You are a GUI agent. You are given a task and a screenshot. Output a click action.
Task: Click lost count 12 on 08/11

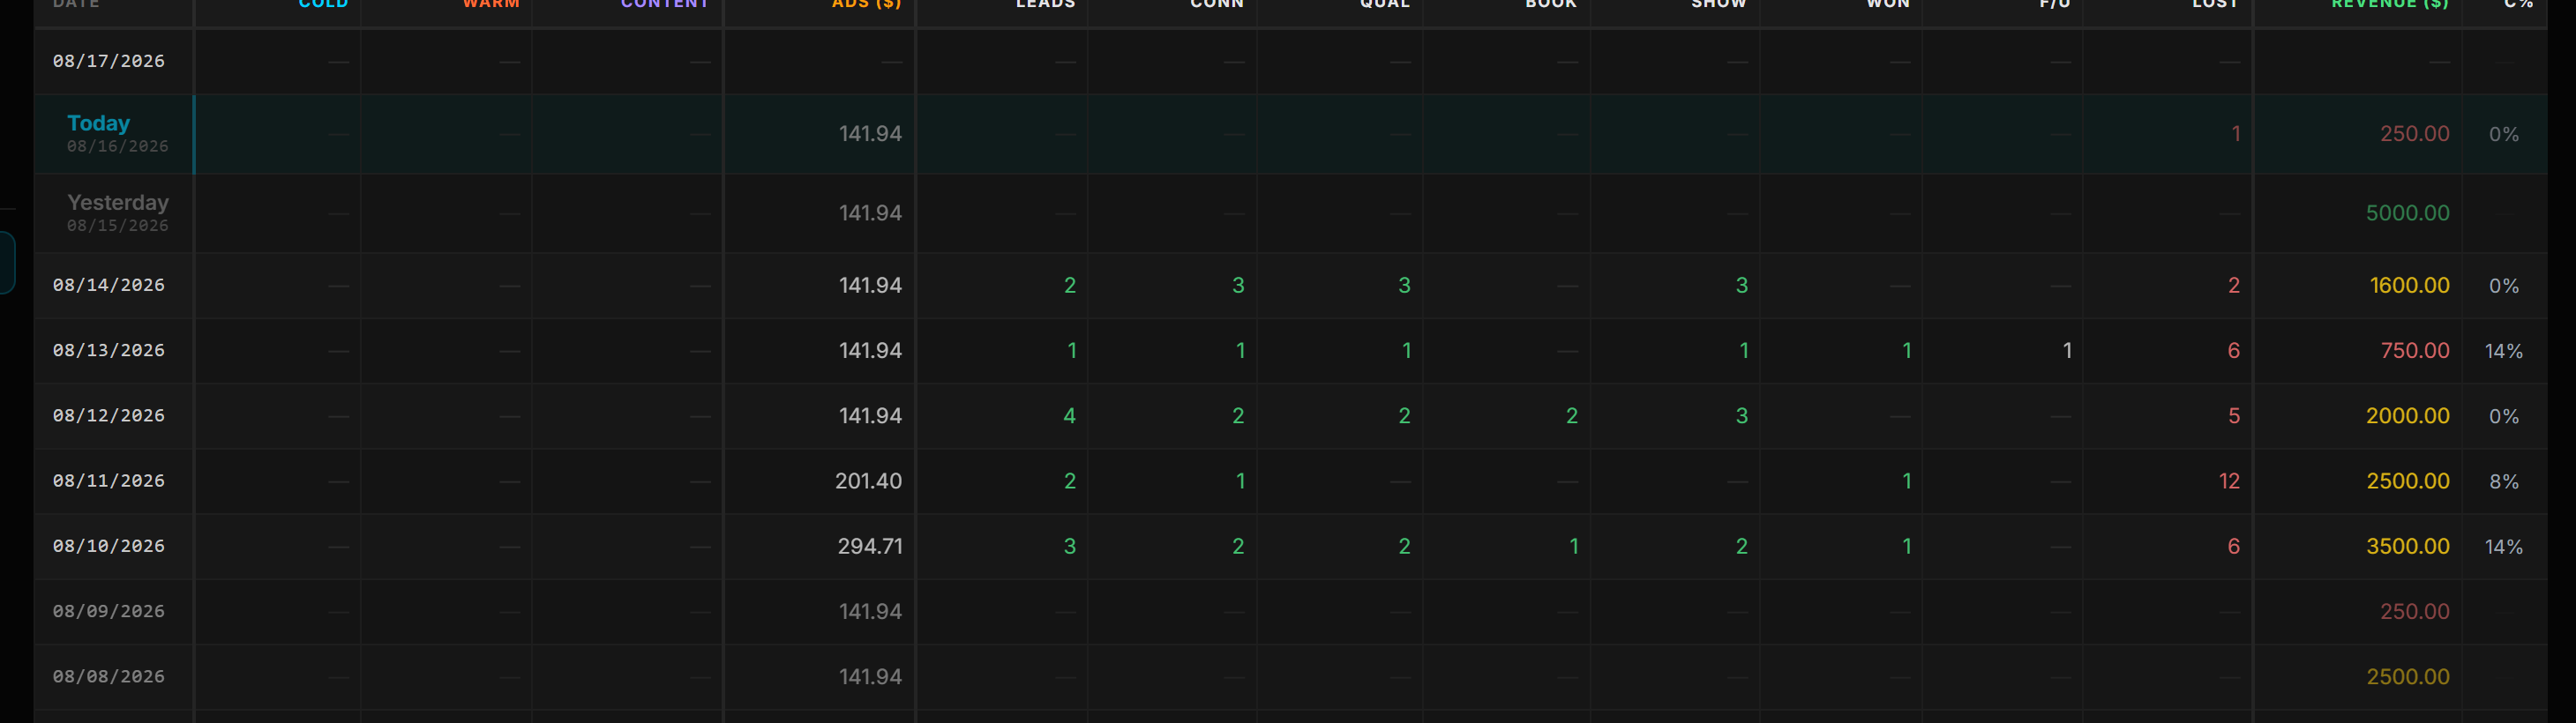pyautogui.click(x=2229, y=481)
